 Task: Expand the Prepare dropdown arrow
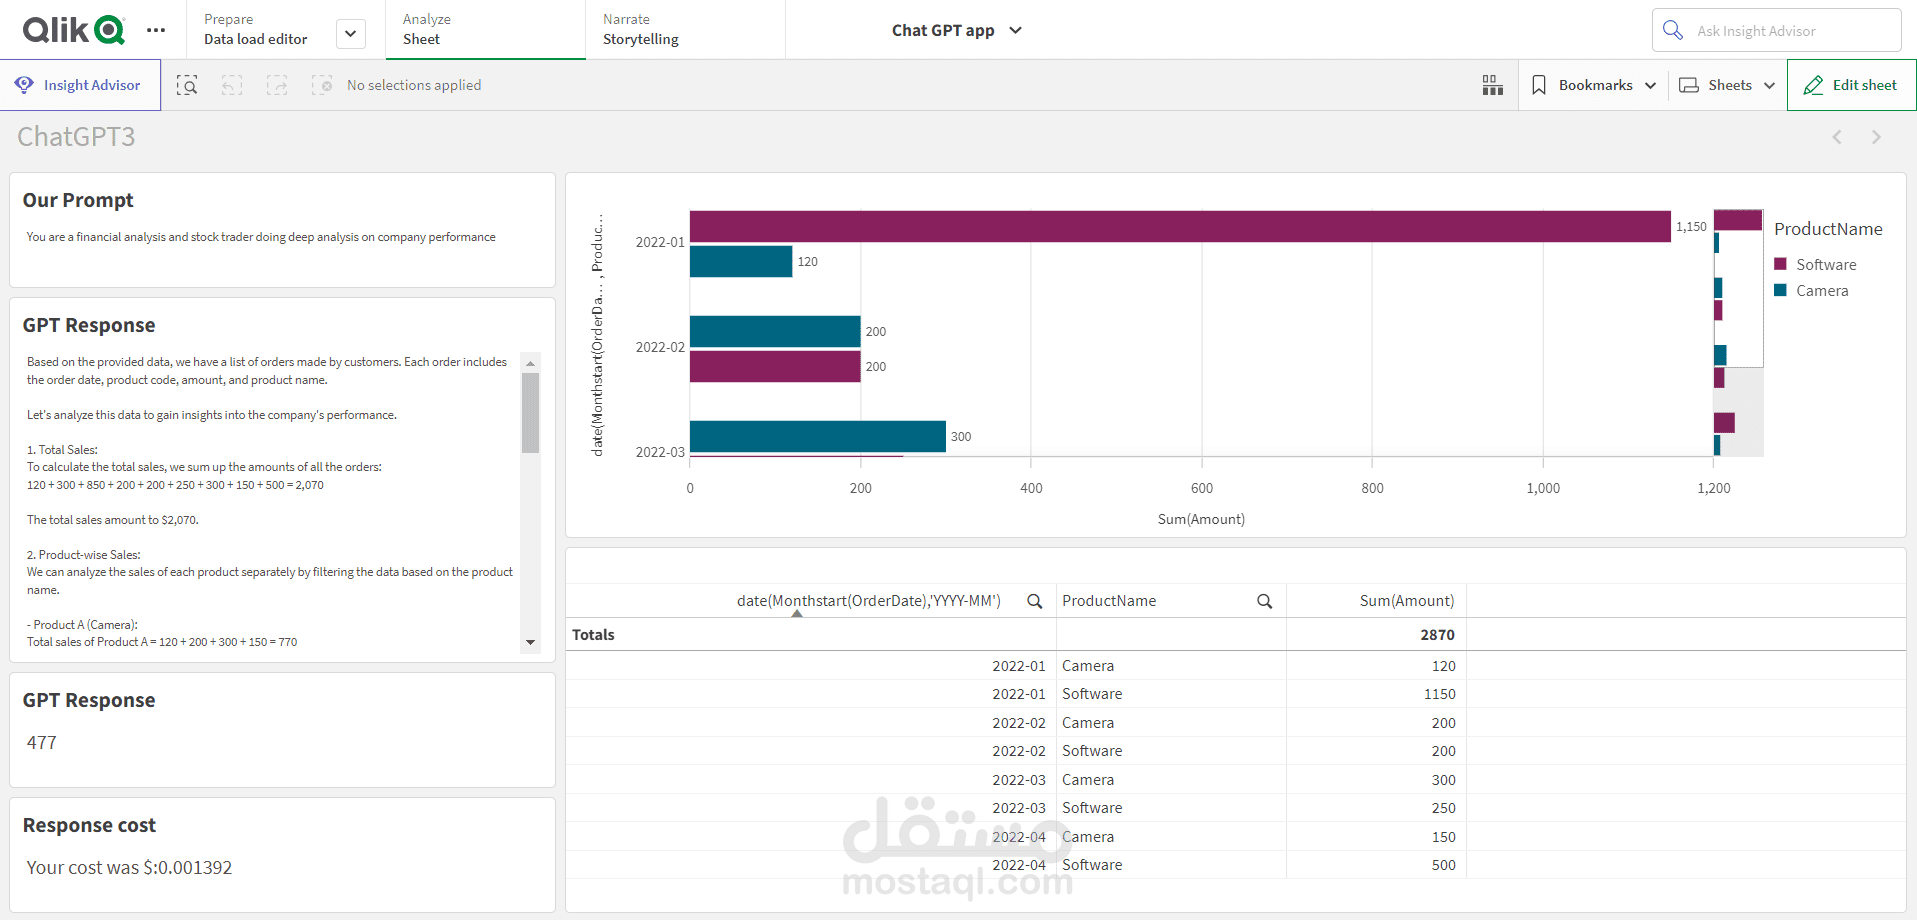350,33
